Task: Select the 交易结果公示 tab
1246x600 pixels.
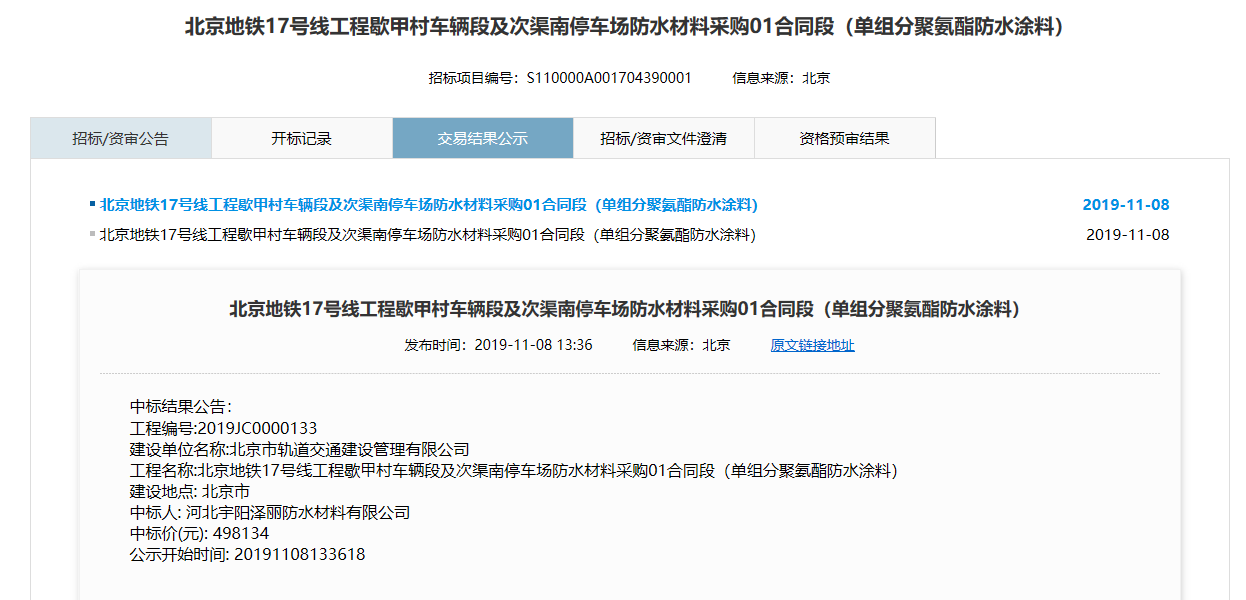Action: 482,139
